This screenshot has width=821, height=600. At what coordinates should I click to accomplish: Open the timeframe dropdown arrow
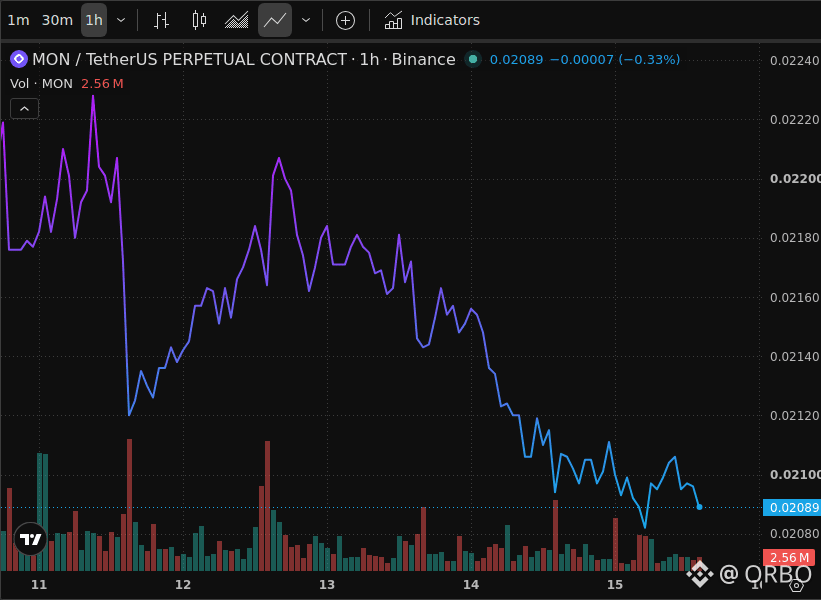pyautogui.click(x=121, y=20)
